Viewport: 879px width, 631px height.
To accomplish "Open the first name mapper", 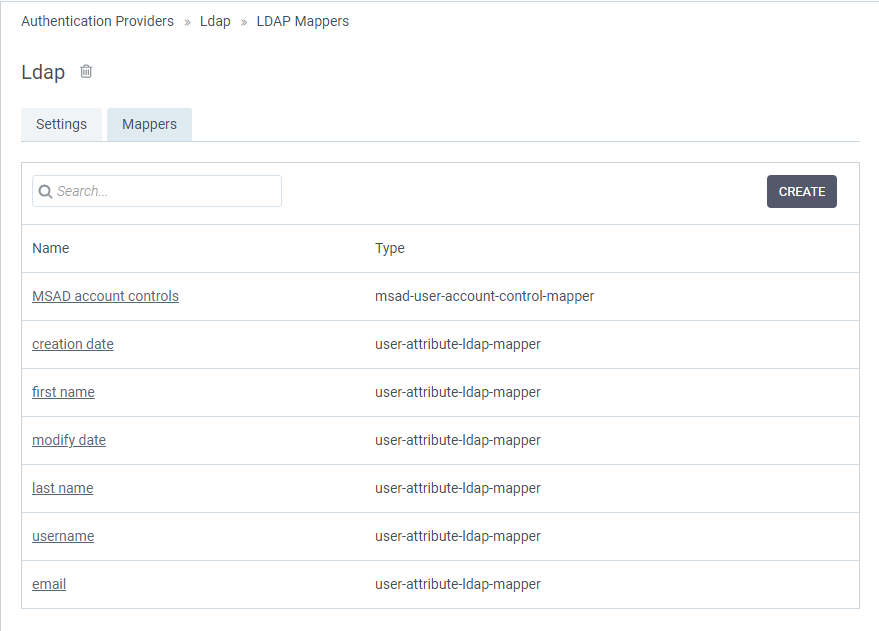I will coord(63,392).
